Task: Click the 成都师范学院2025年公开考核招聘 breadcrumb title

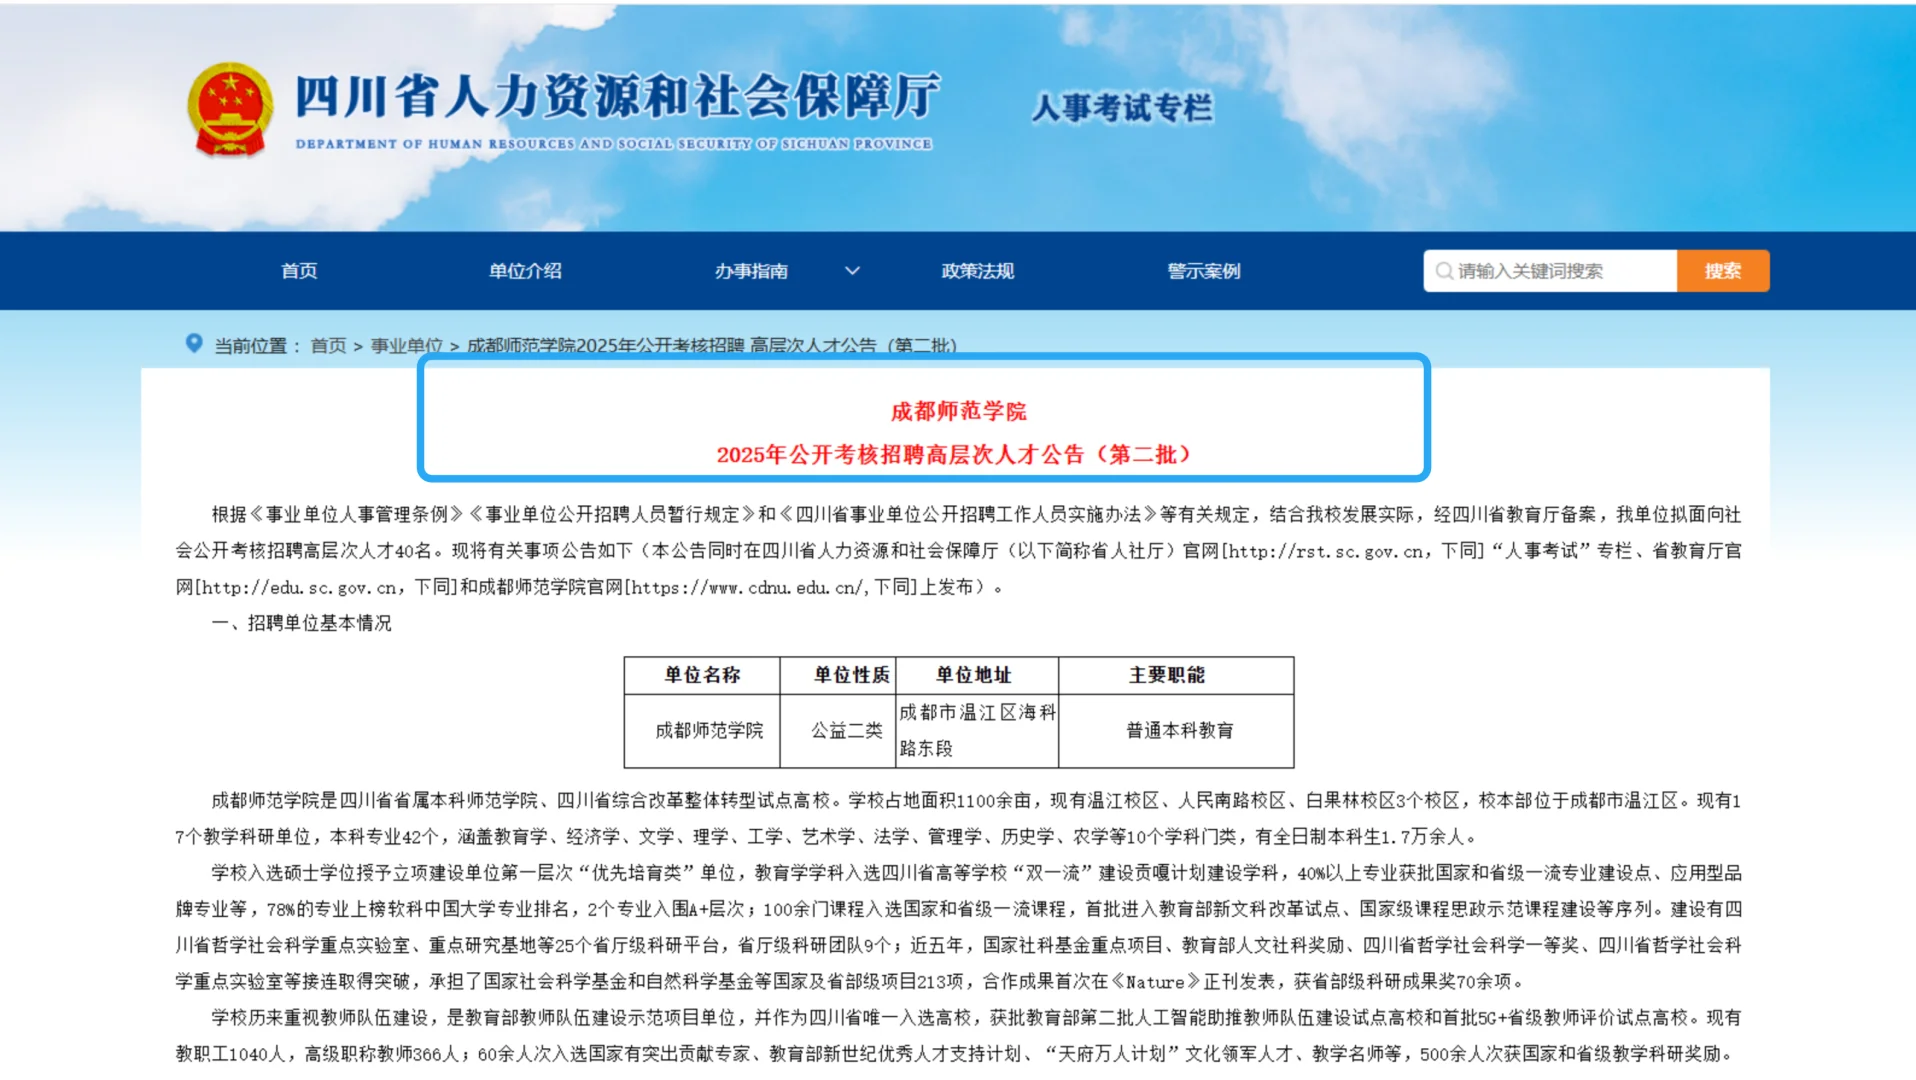Action: [x=712, y=346]
